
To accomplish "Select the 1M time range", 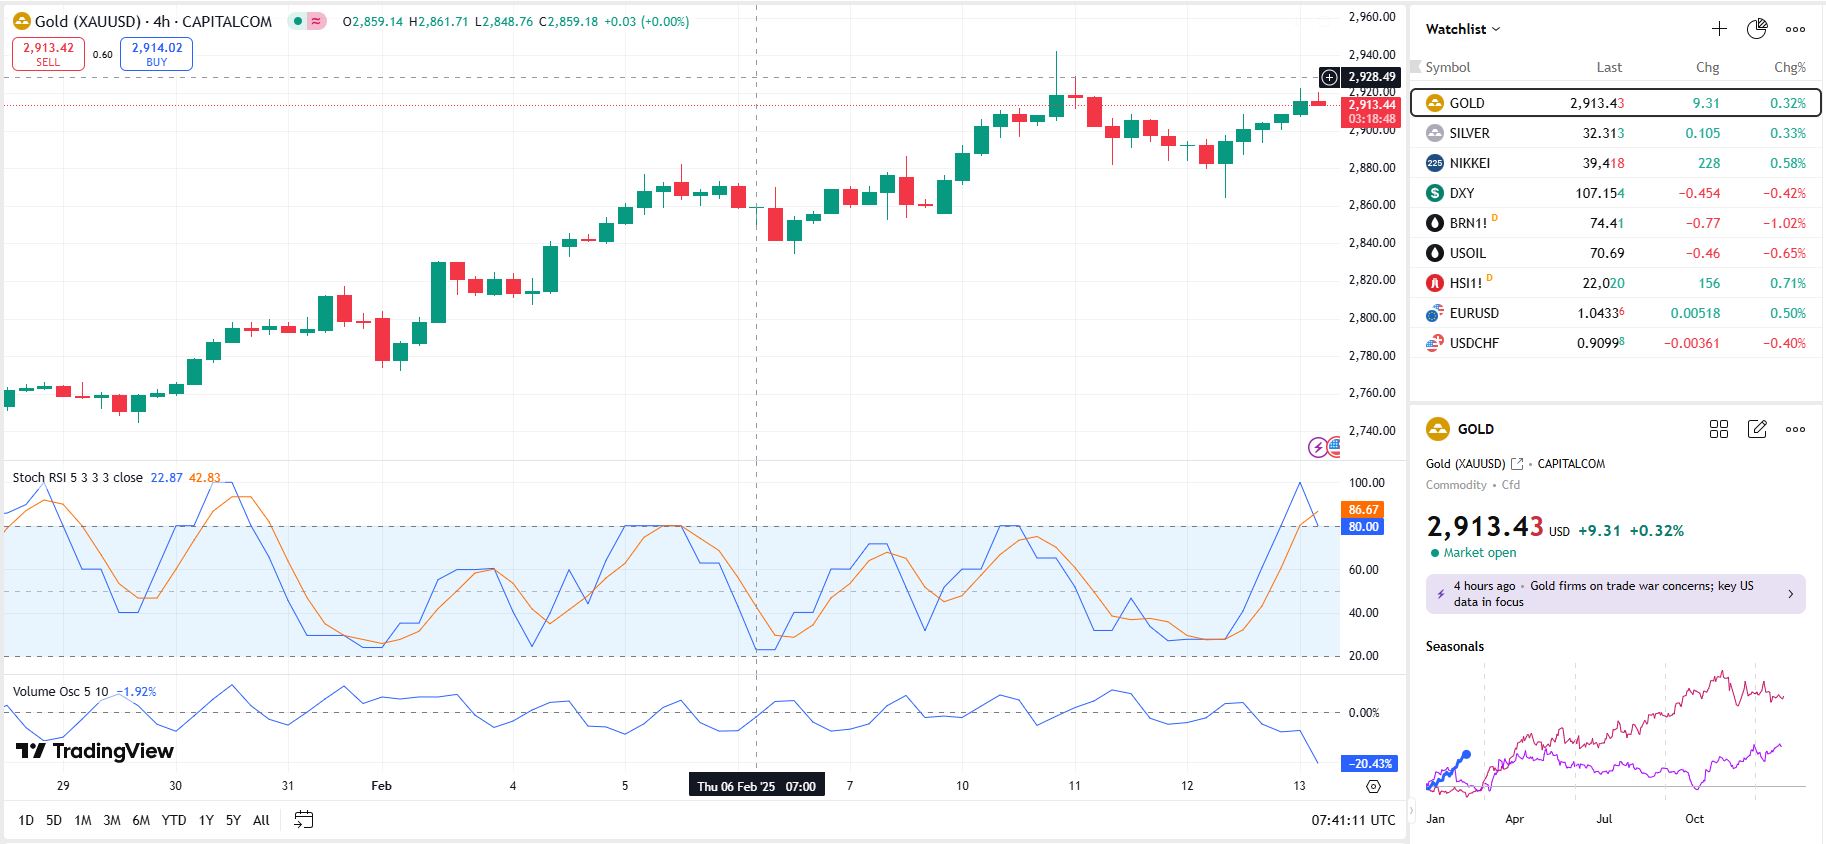I will point(83,820).
